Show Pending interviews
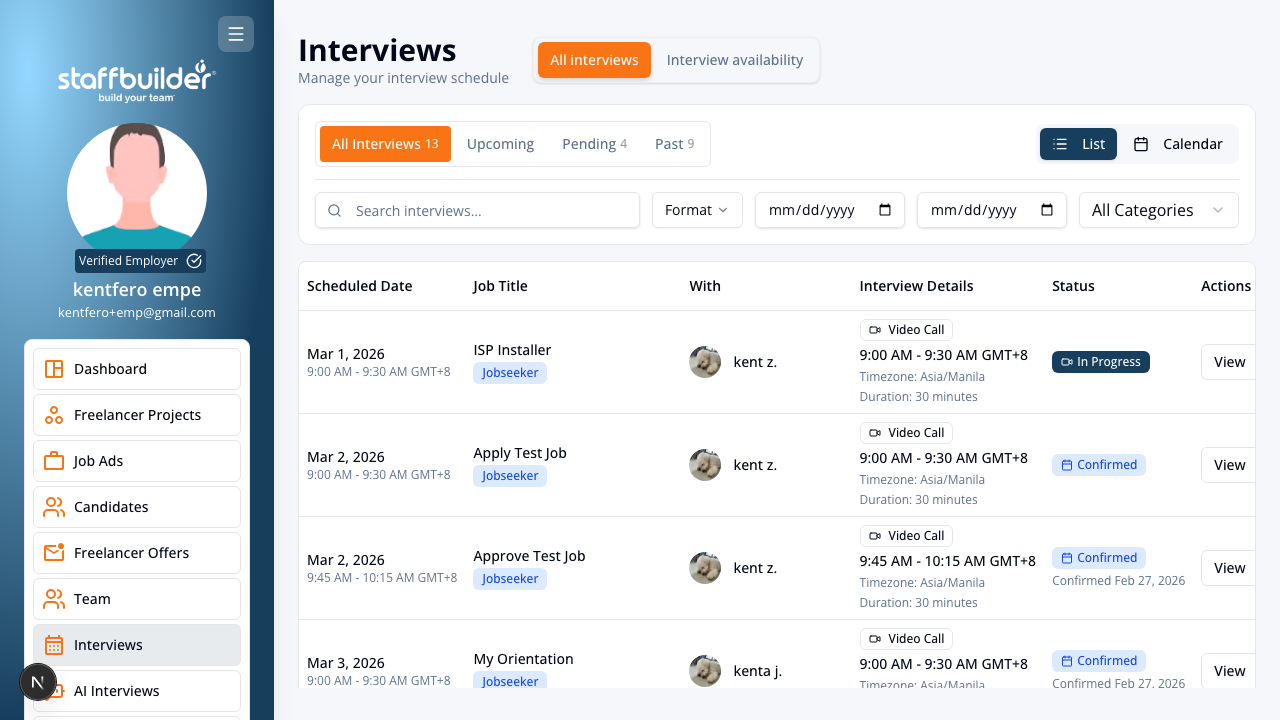Screen dimensions: 1280x720 tap(595, 144)
